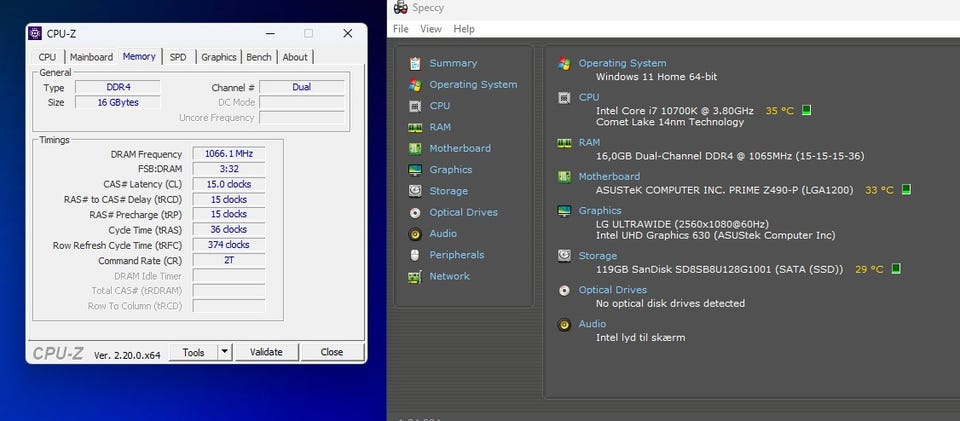Click the Channel # field showing Dual

(302, 87)
